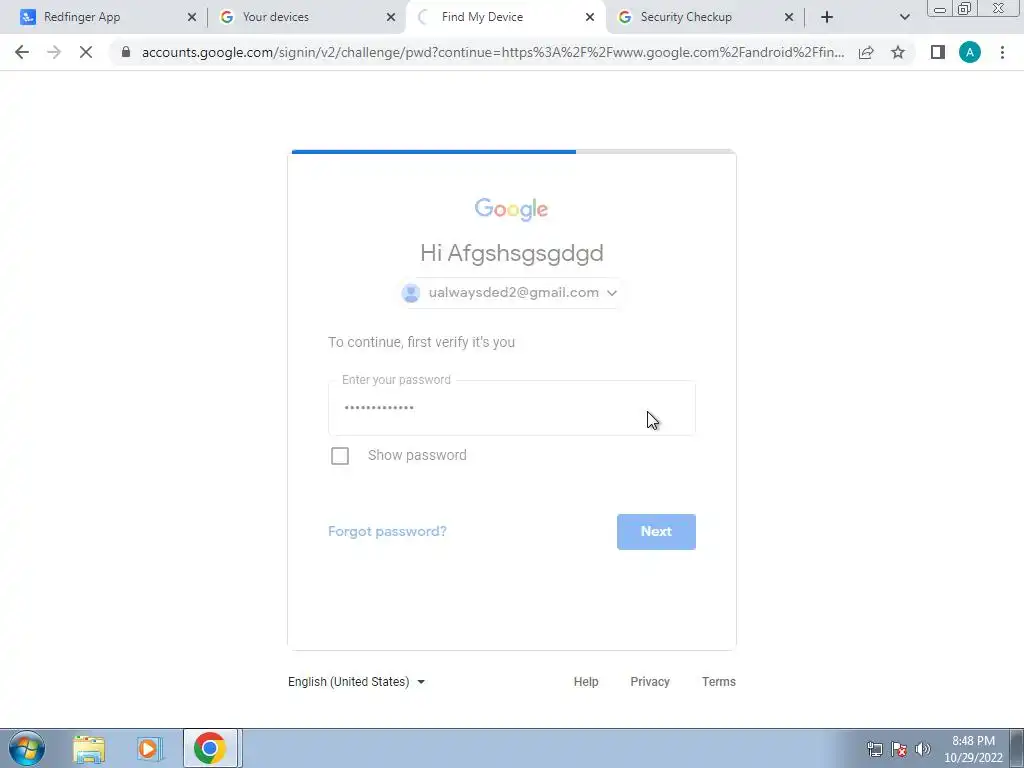Open the Windows Start menu
Screen dimensions: 1024x768
(27, 748)
